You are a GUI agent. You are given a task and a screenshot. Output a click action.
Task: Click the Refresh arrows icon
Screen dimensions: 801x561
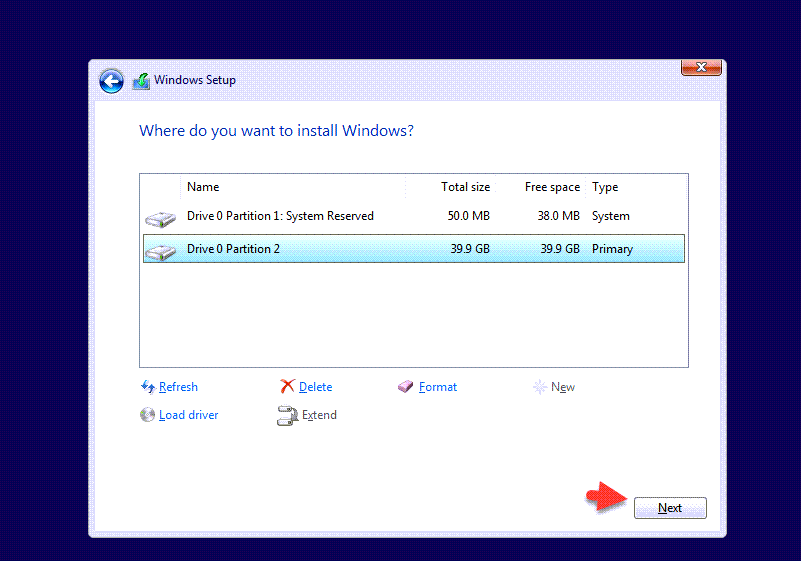(148, 387)
